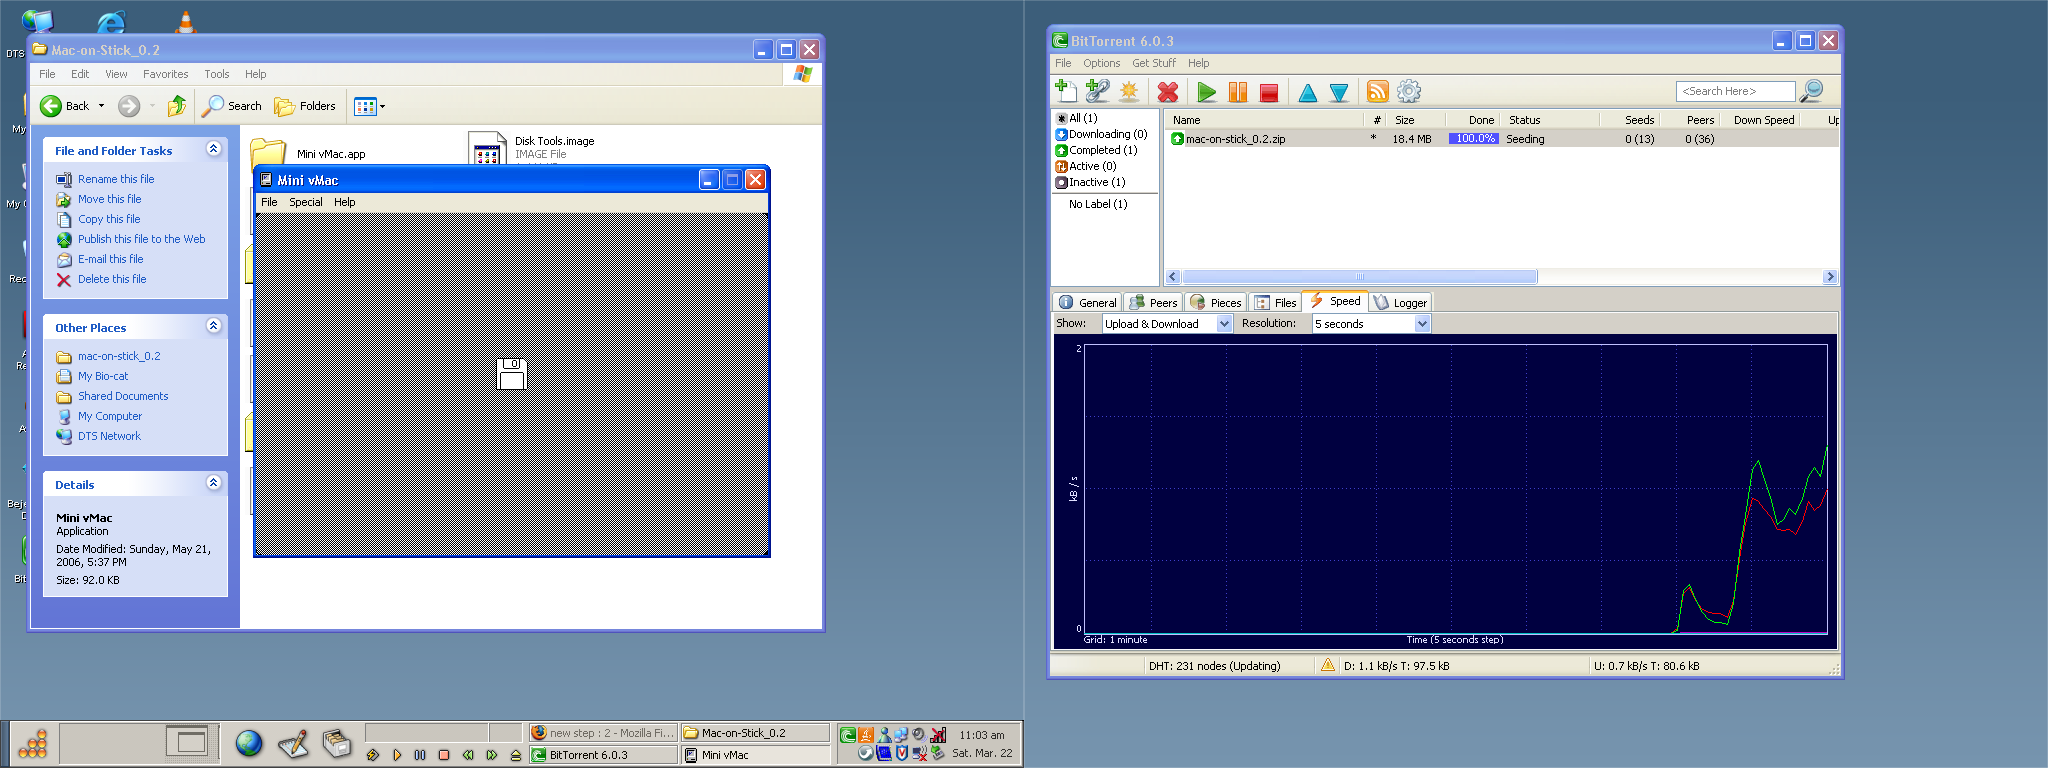The image size is (2048, 768).
Task: Open the Special menu in Mini vMac
Action: [306, 202]
